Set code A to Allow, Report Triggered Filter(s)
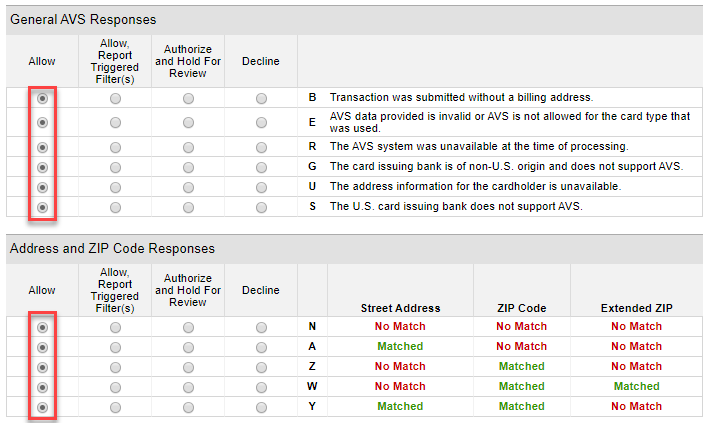The width and height of the screenshot is (708, 423). tap(116, 348)
